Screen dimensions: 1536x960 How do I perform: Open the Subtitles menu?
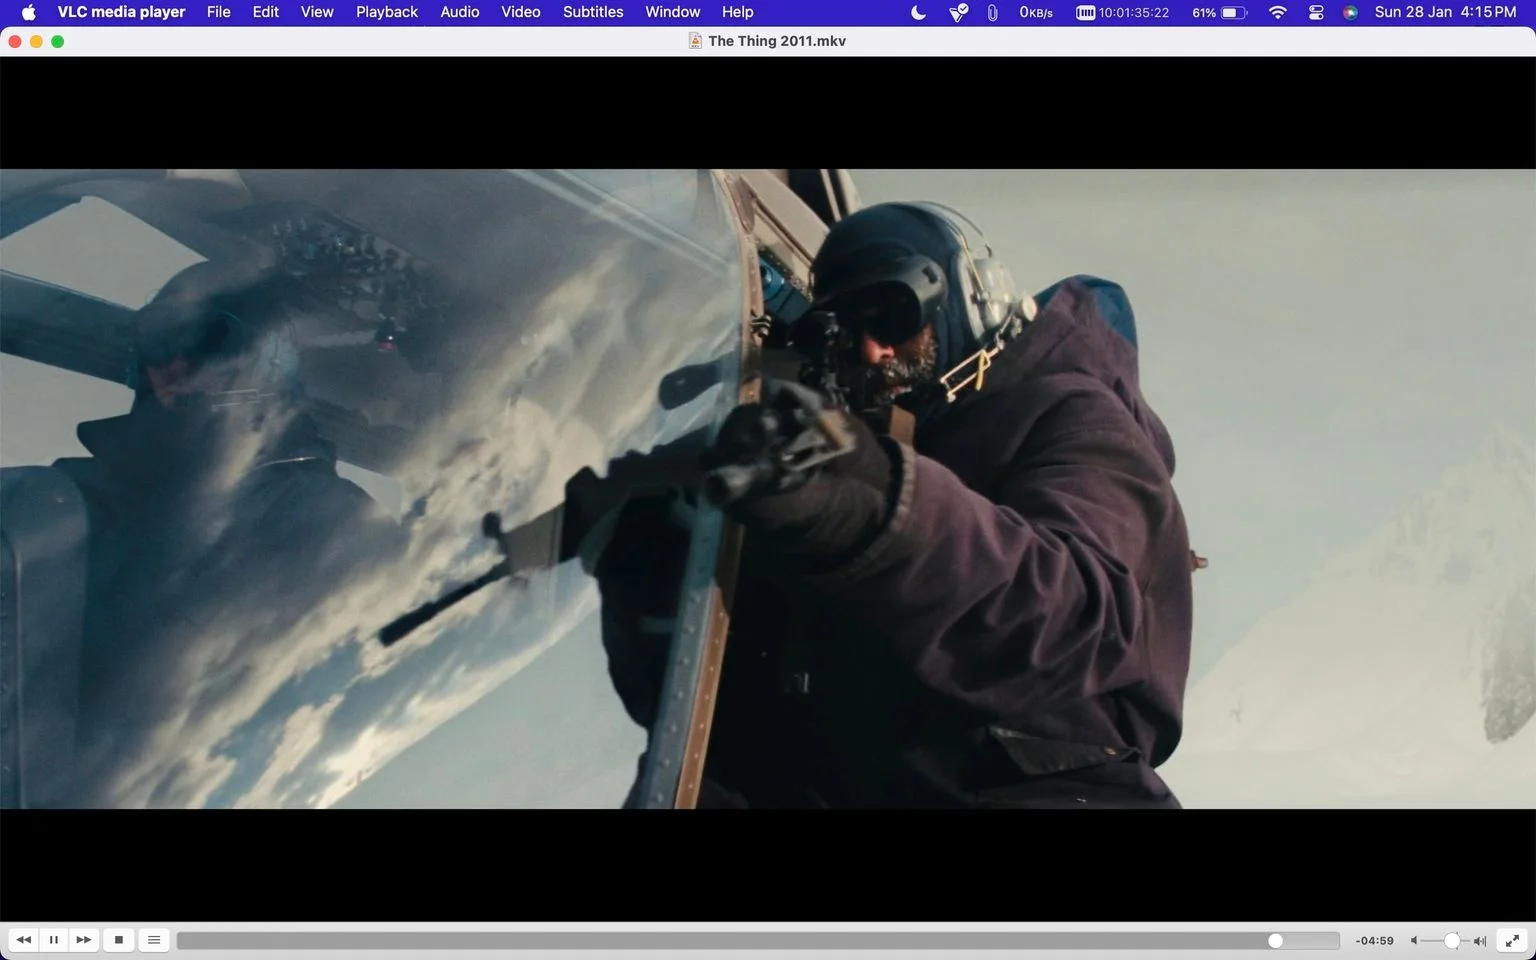593,12
